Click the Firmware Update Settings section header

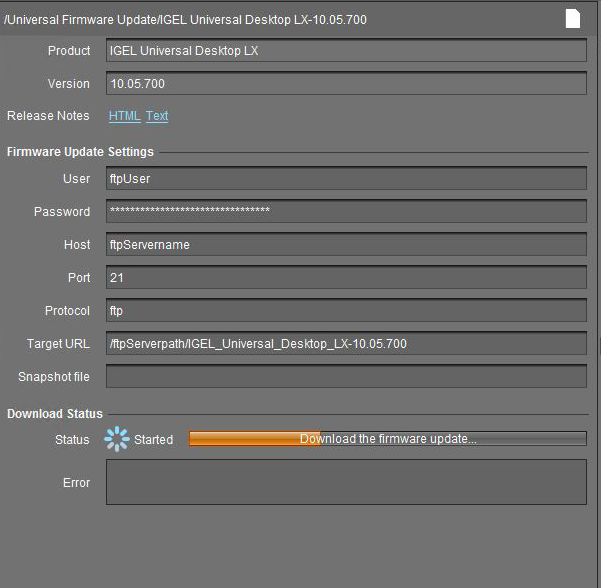[x=80, y=152]
